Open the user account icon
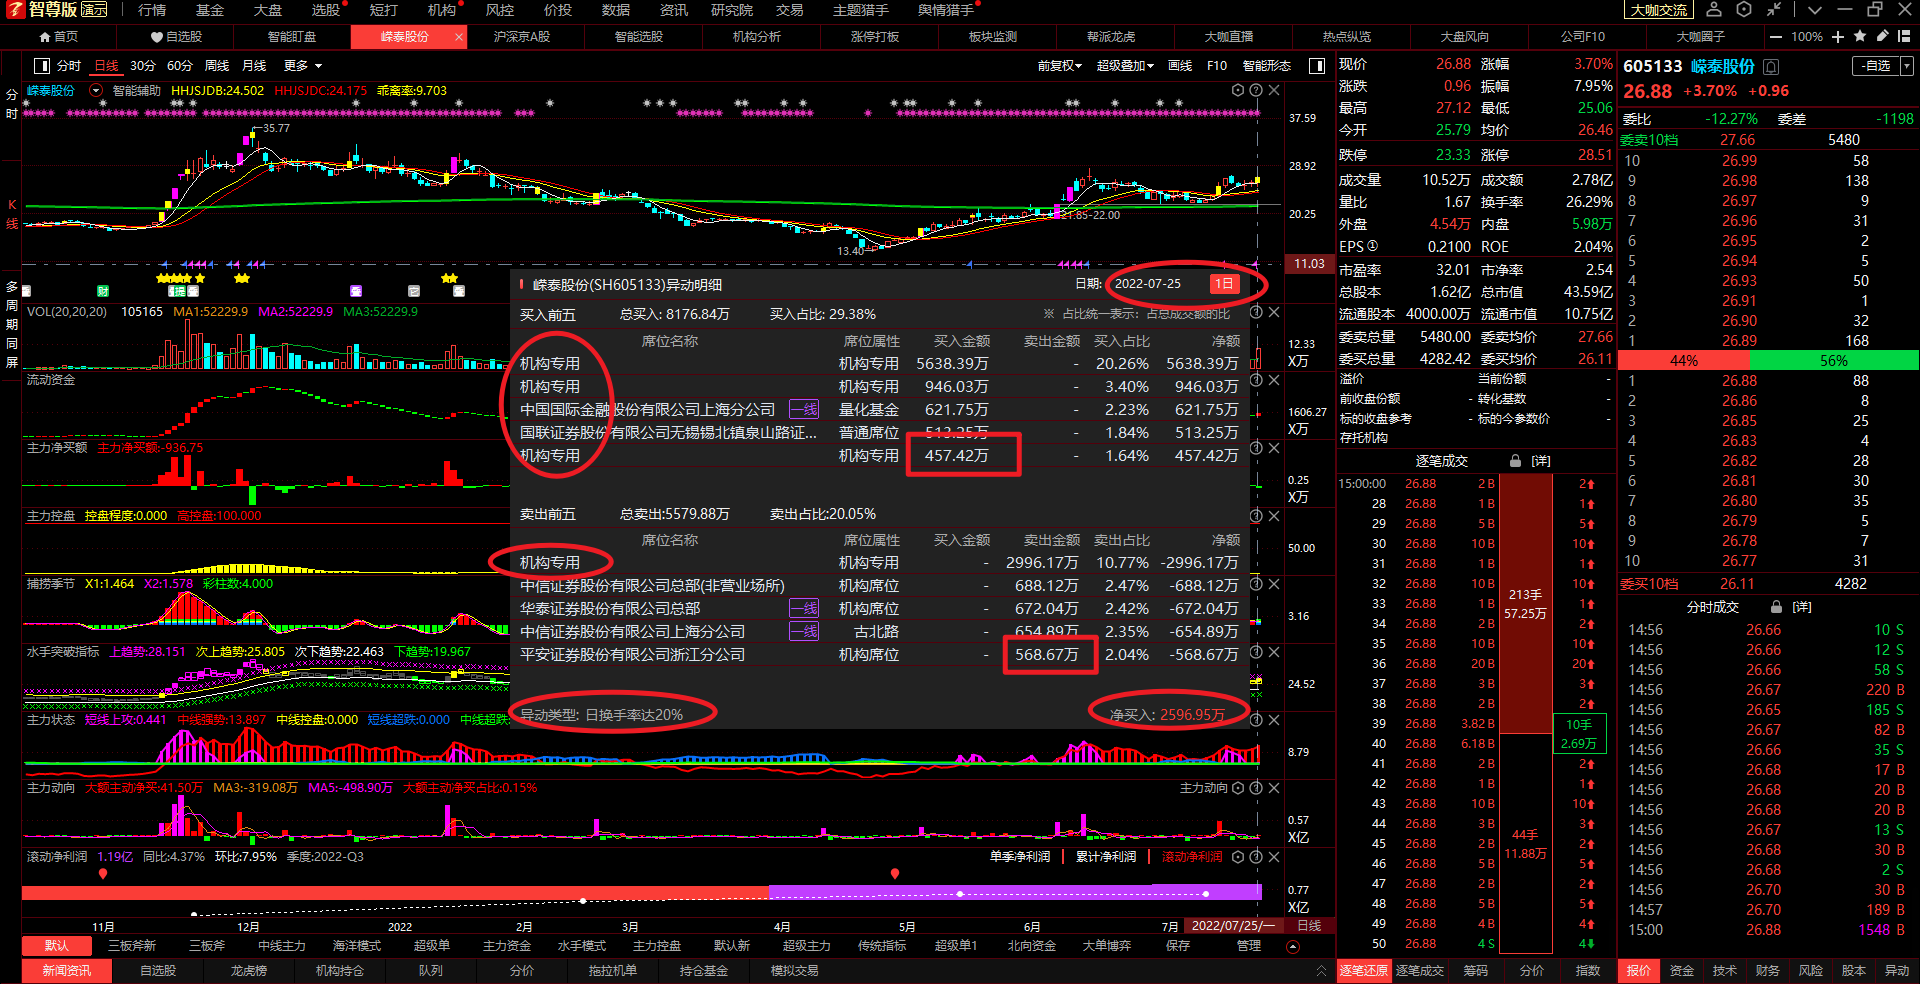 click(x=1713, y=9)
